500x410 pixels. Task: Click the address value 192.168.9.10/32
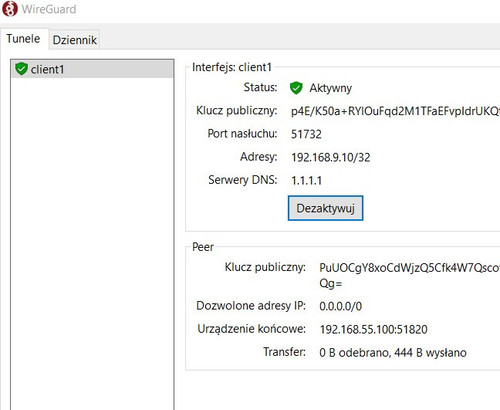[331, 157]
